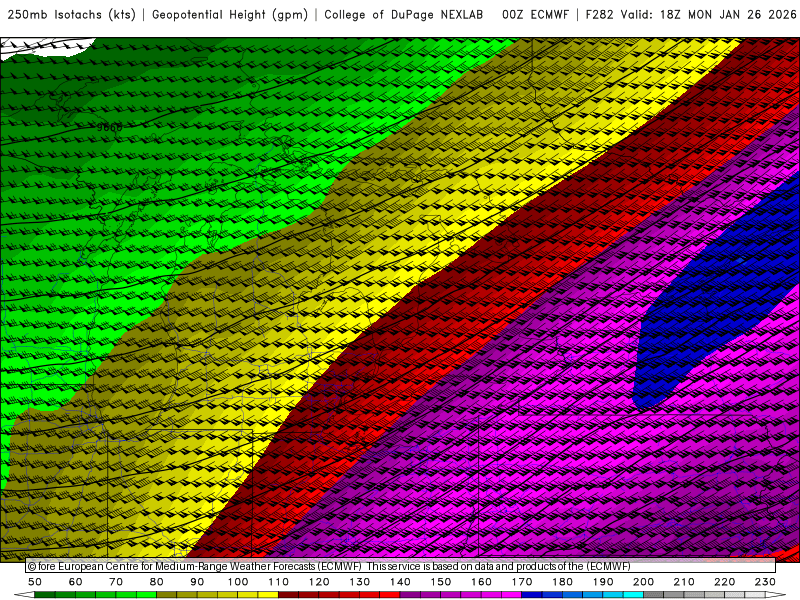Click the "250mb Isotachs (kts)" title text
800x600 pixels.
(72, 15)
